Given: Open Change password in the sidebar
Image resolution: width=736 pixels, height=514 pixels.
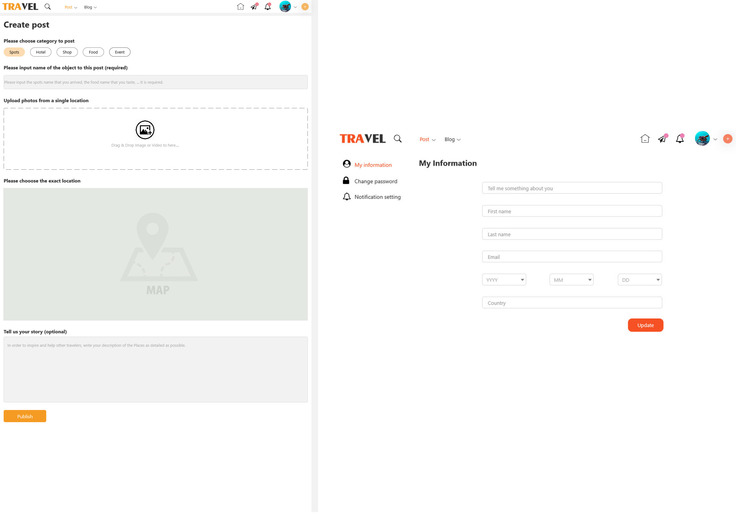Looking at the screenshot, I should pyautogui.click(x=375, y=181).
